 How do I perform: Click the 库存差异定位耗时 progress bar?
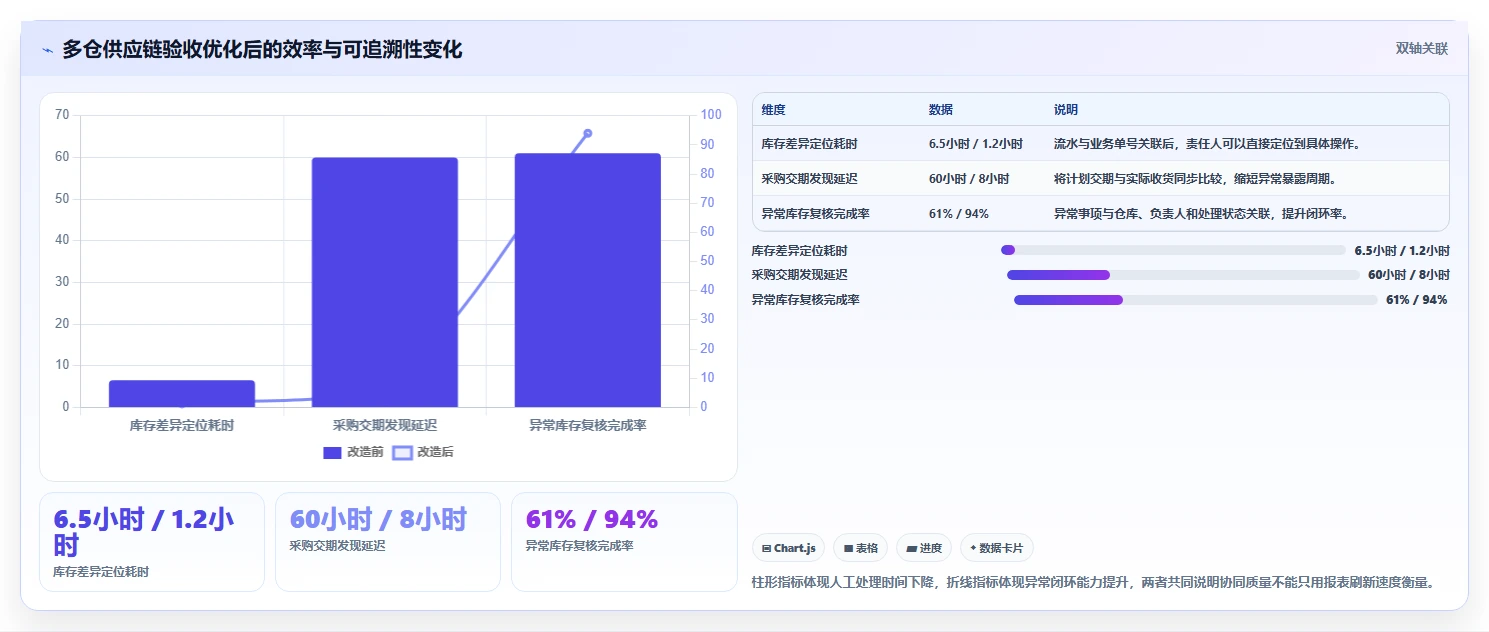[1173, 250]
